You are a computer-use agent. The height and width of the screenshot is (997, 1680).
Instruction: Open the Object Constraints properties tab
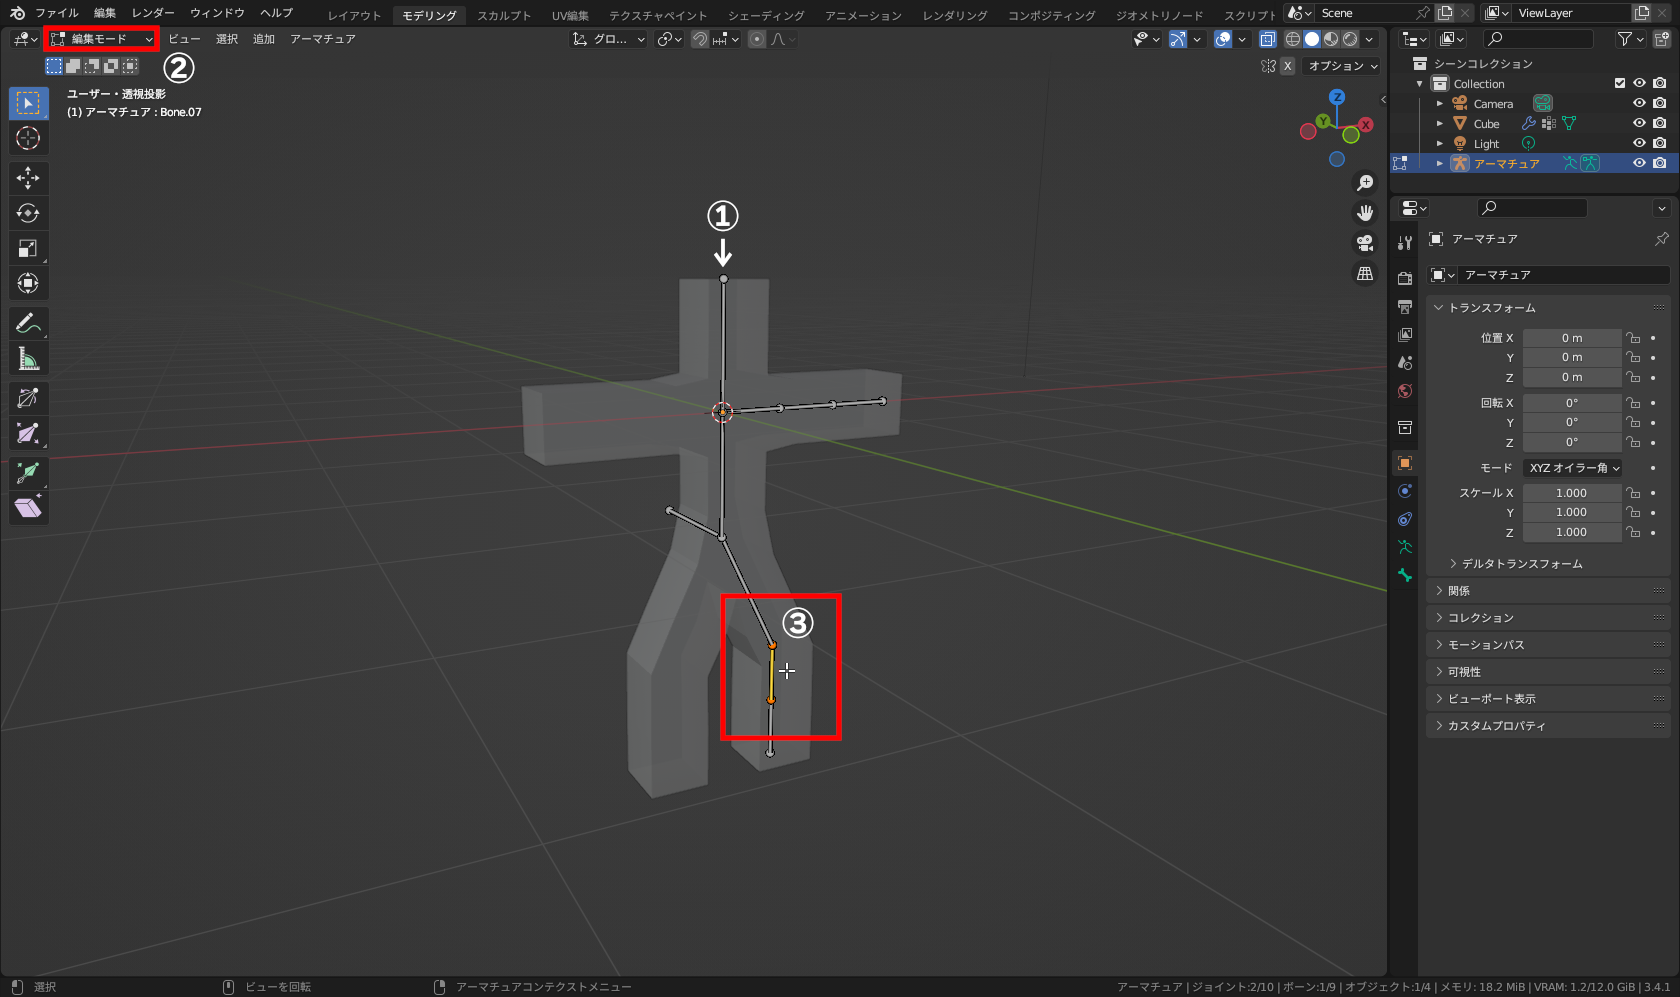[x=1405, y=519]
